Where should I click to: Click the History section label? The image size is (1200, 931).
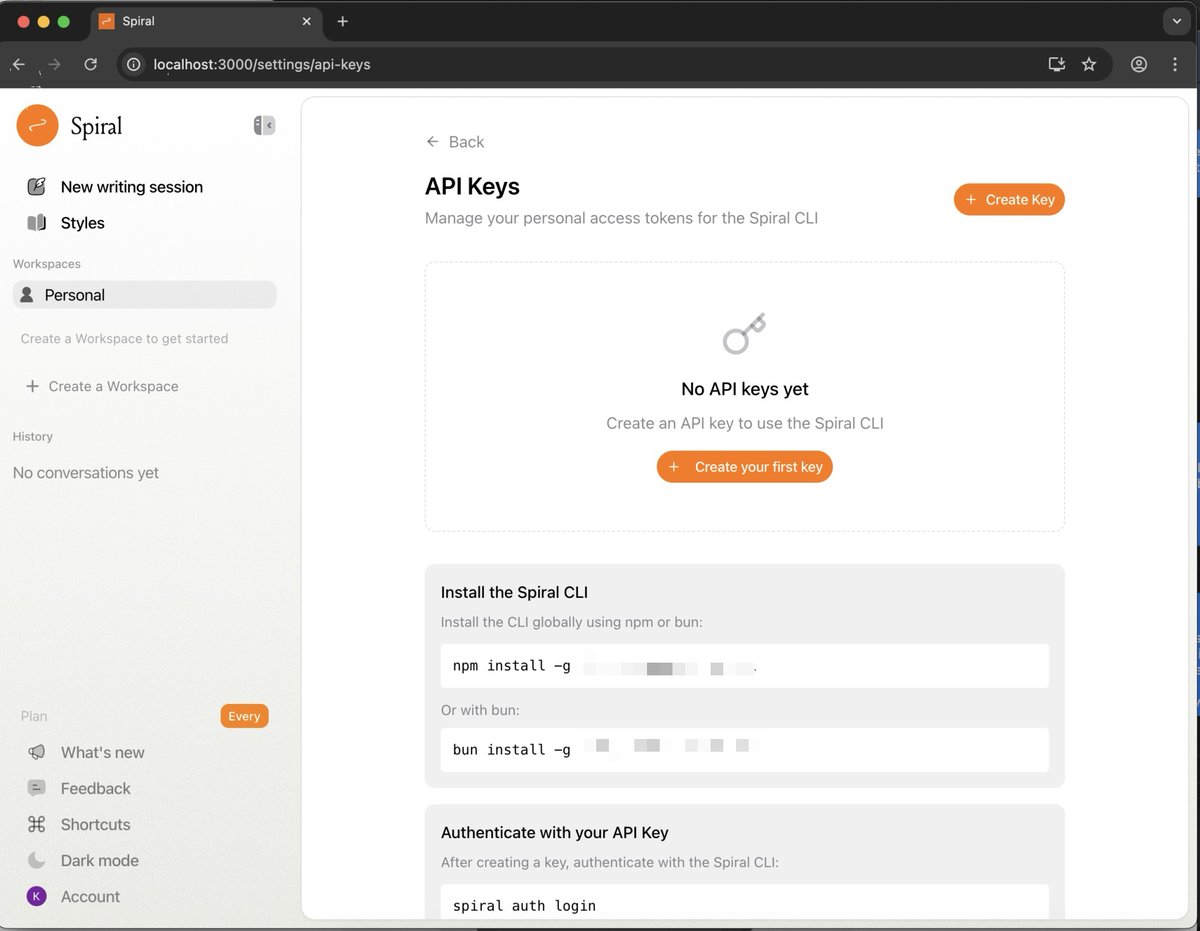pos(33,437)
